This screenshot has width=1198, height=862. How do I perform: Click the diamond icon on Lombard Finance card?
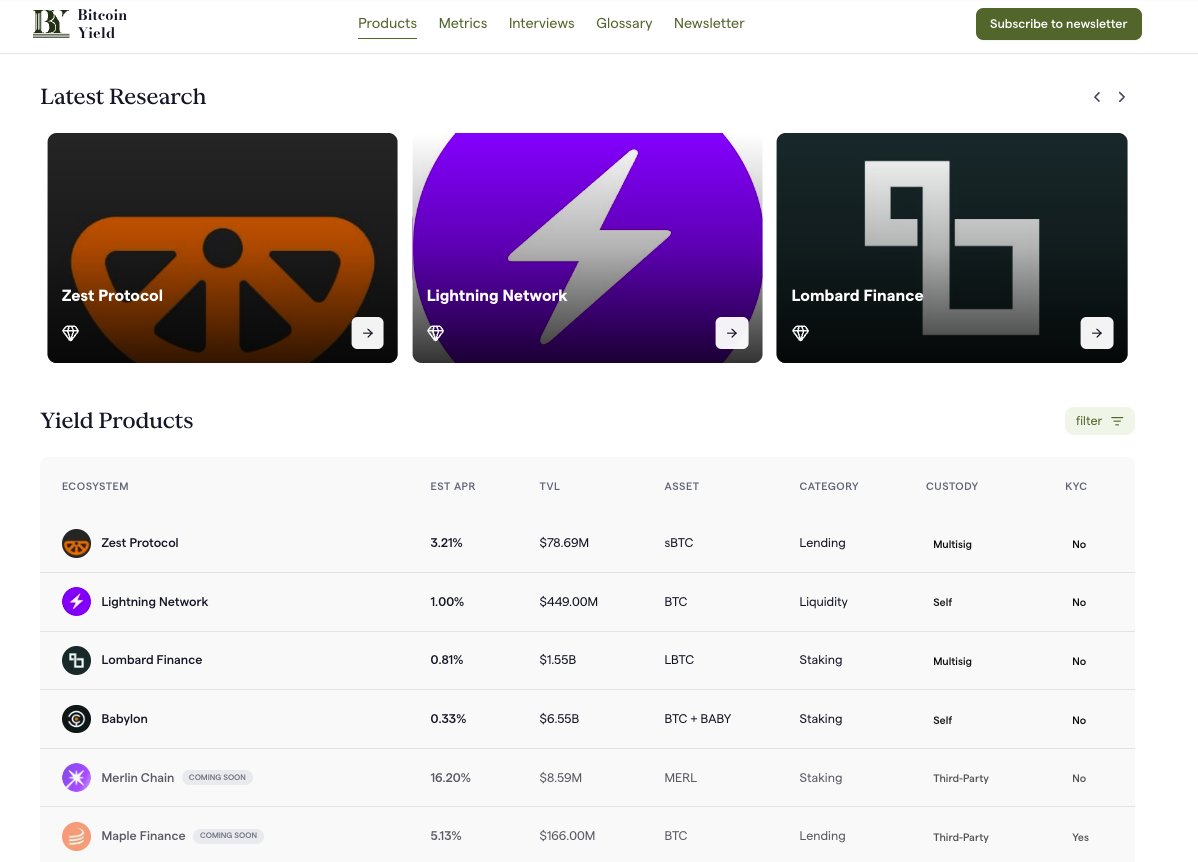pyautogui.click(x=801, y=333)
